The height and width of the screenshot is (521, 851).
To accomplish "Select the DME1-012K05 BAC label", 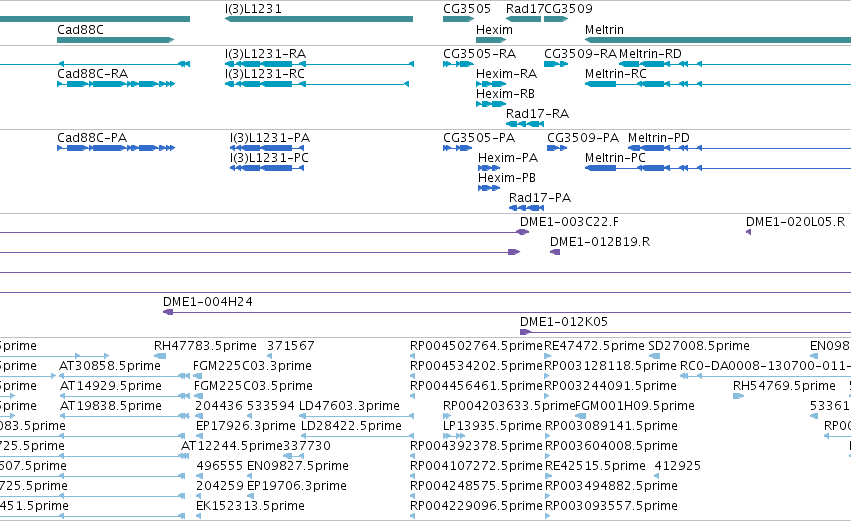I will [x=564, y=322].
